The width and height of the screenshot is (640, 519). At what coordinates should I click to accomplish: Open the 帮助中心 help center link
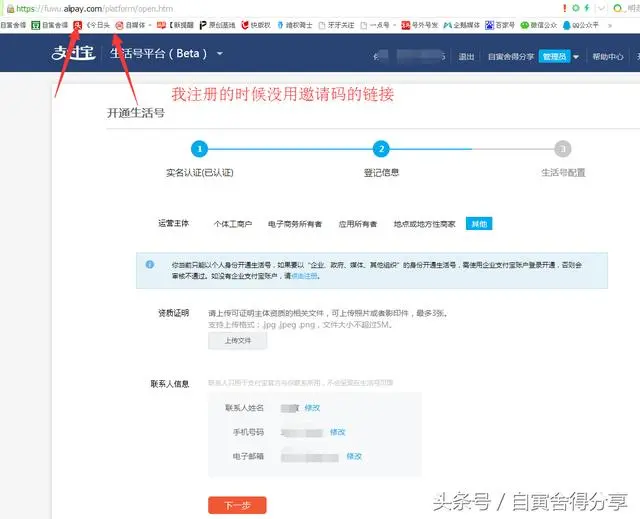pos(608,57)
